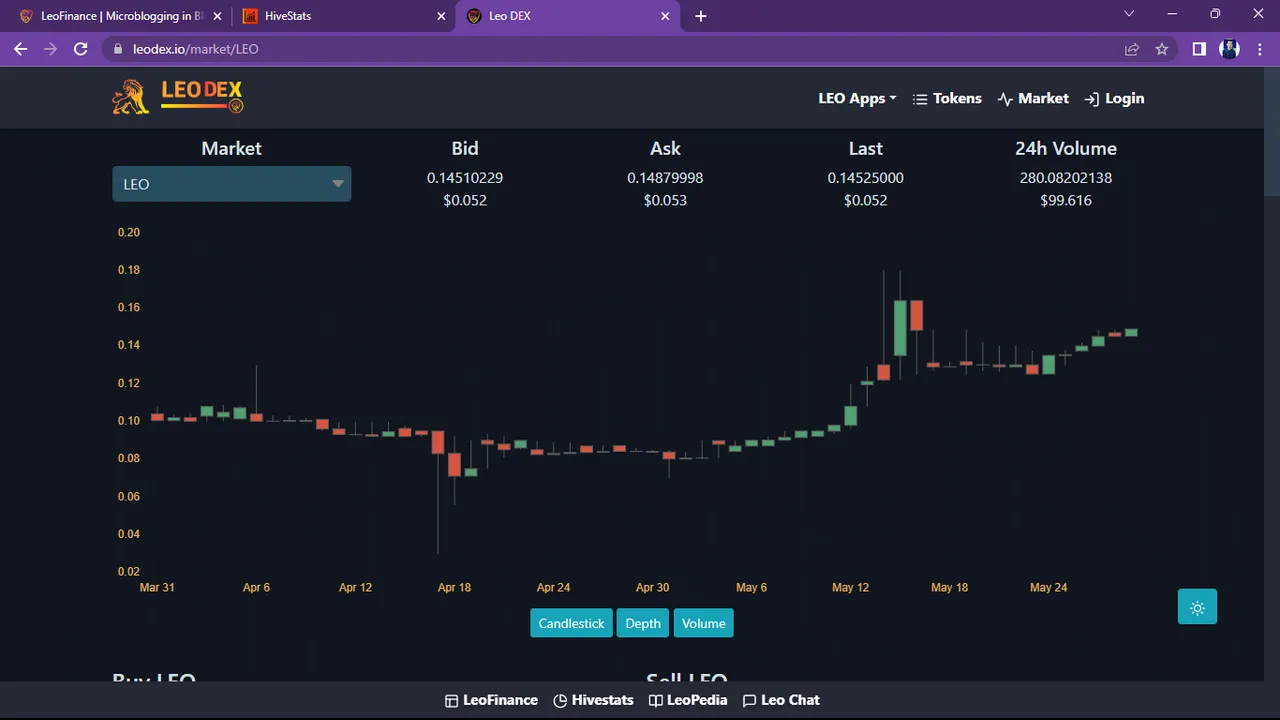Click the Leo DEX lion logo
Screen dimensions: 1280x720
(x=178, y=97)
